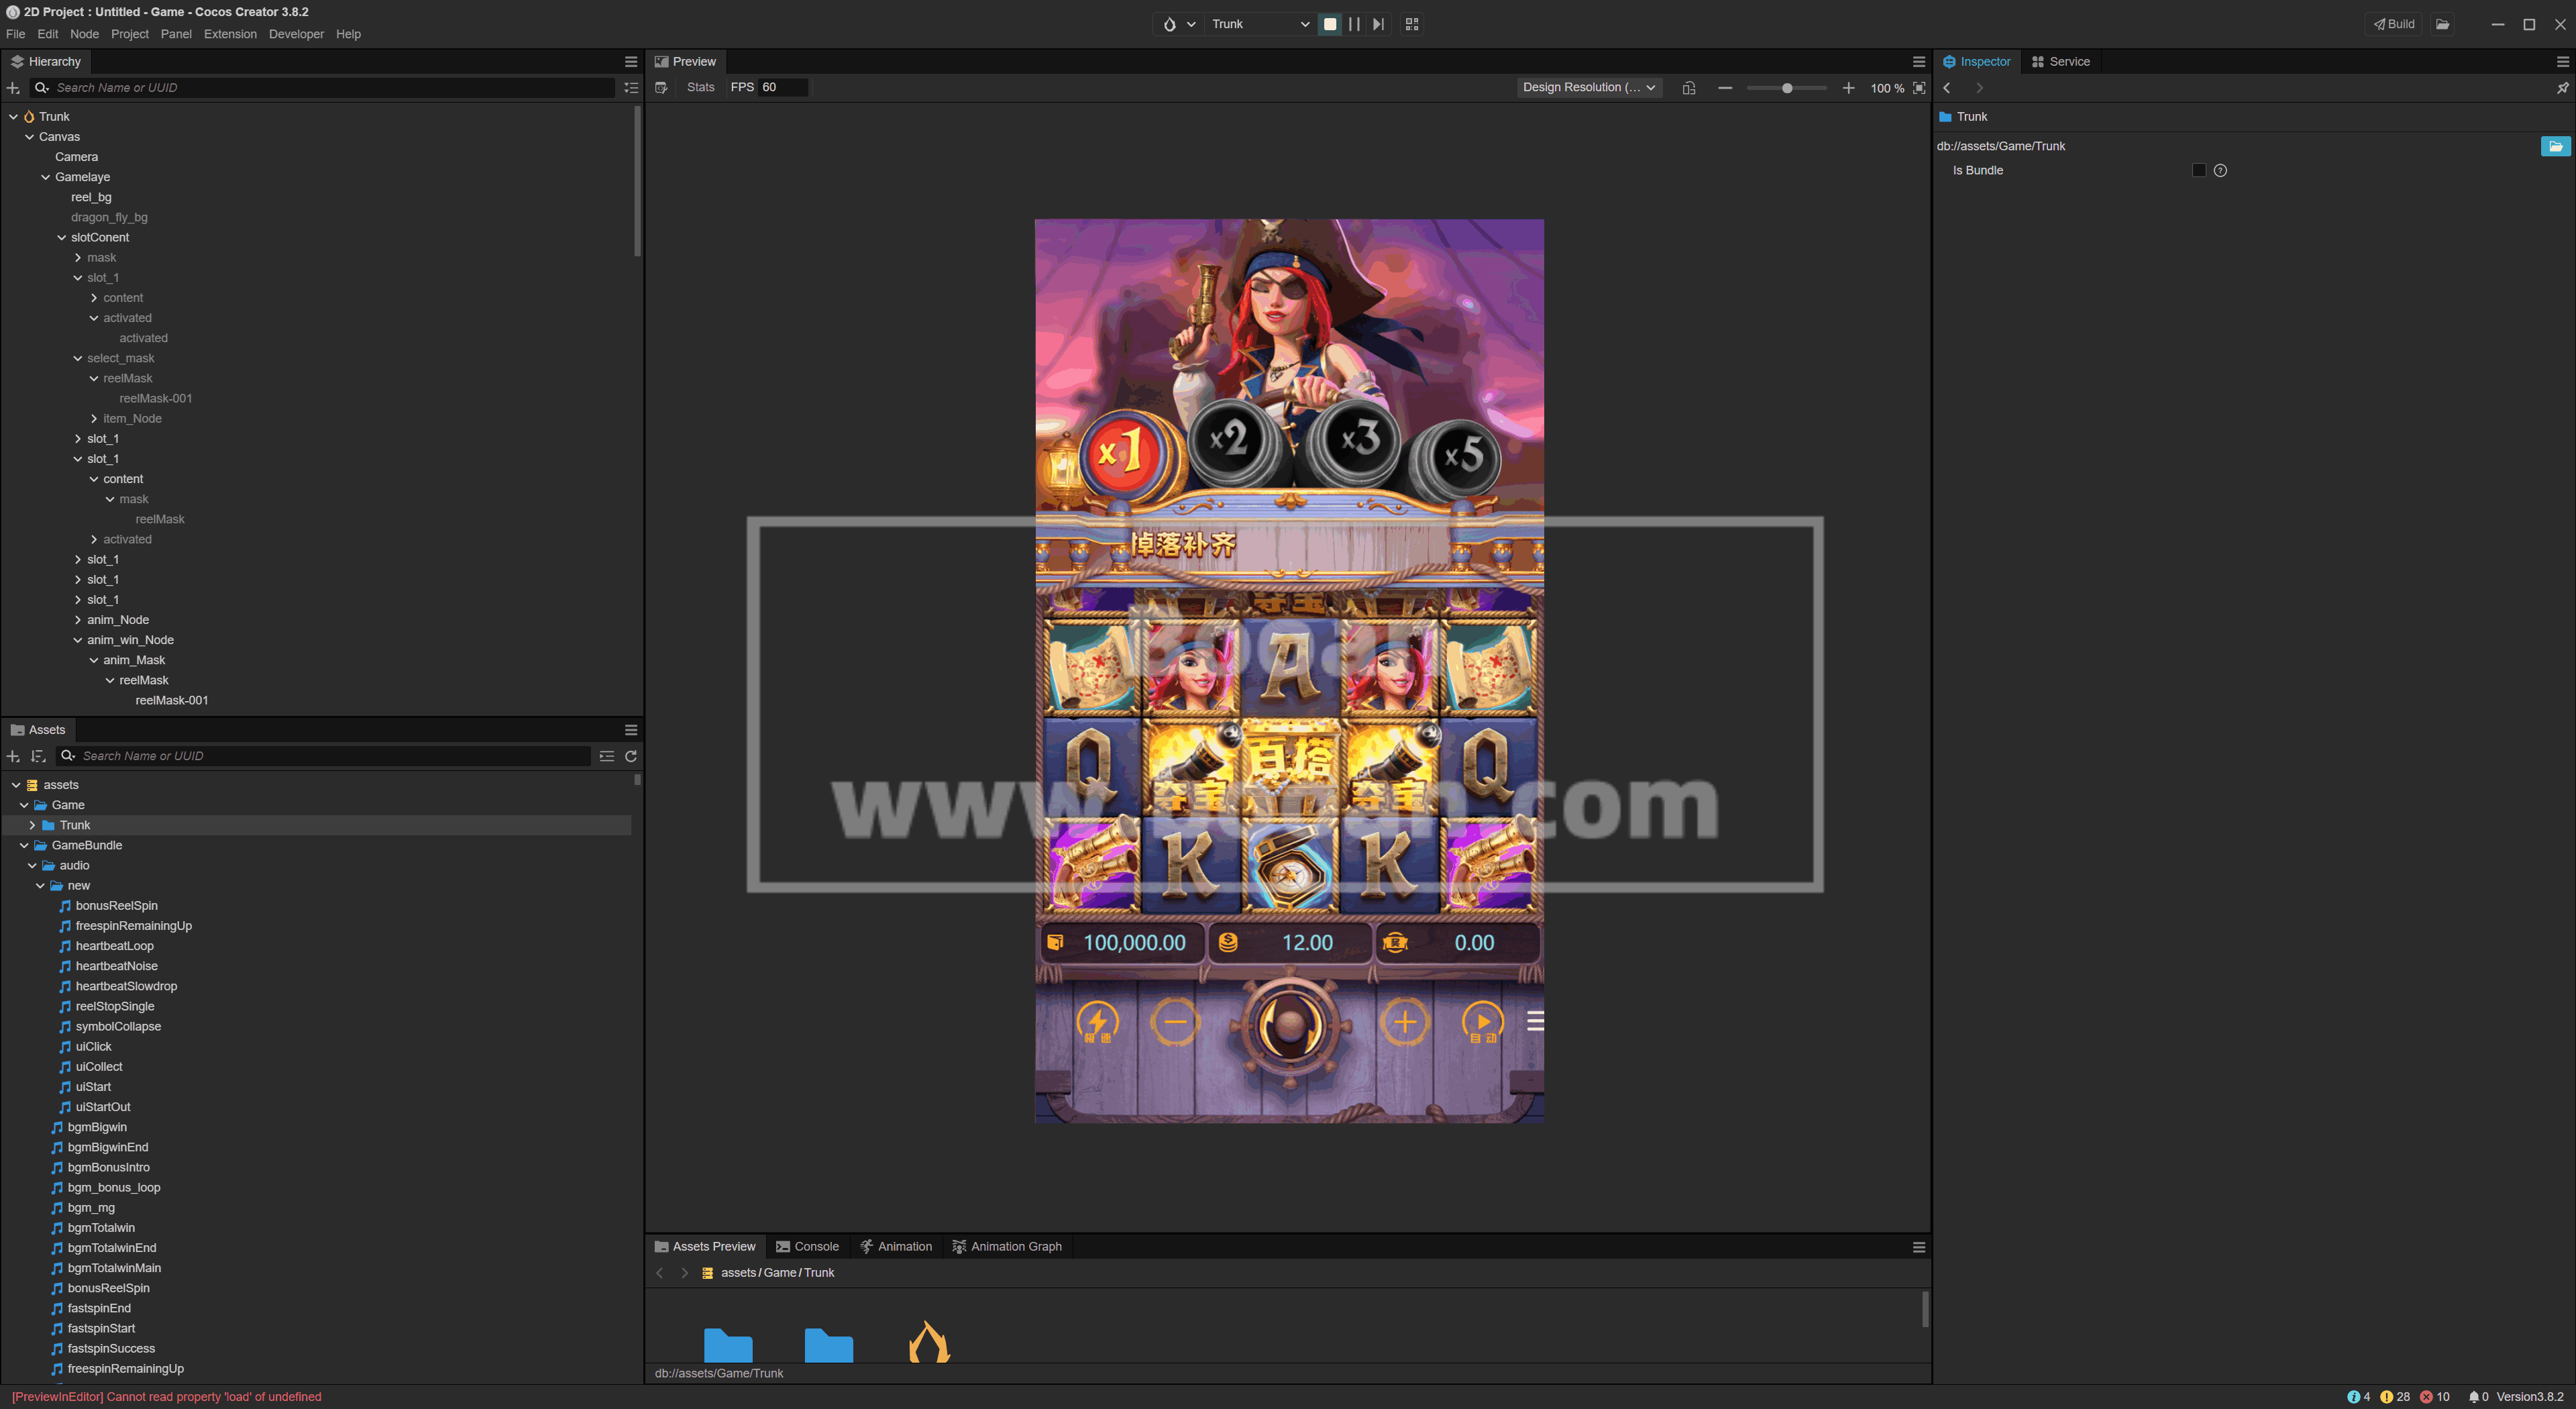Open the game hamburger menu icon
2576x1409 pixels.
(1535, 1021)
